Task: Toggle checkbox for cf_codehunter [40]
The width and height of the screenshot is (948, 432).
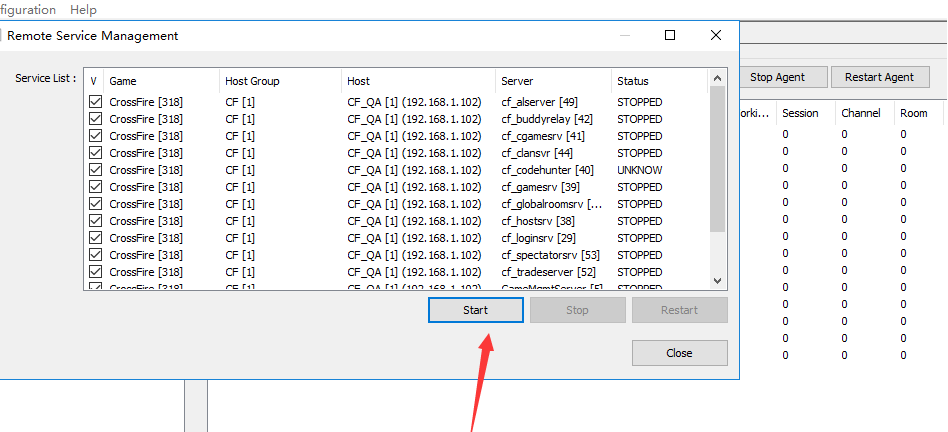Action: [95, 170]
